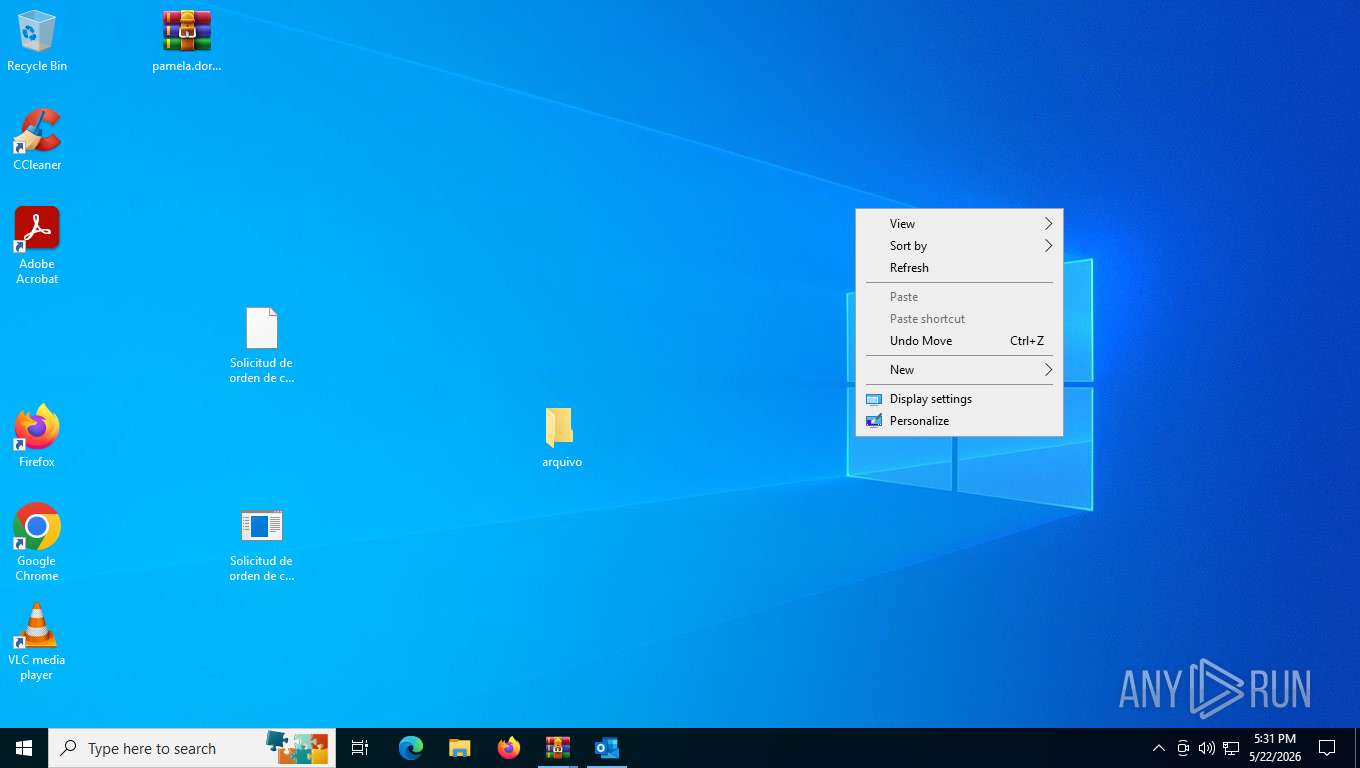Open Firefox from the taskbar
Image resolution: width=1360 pixels, height=768 pixels.
click(x=509, y=748)
